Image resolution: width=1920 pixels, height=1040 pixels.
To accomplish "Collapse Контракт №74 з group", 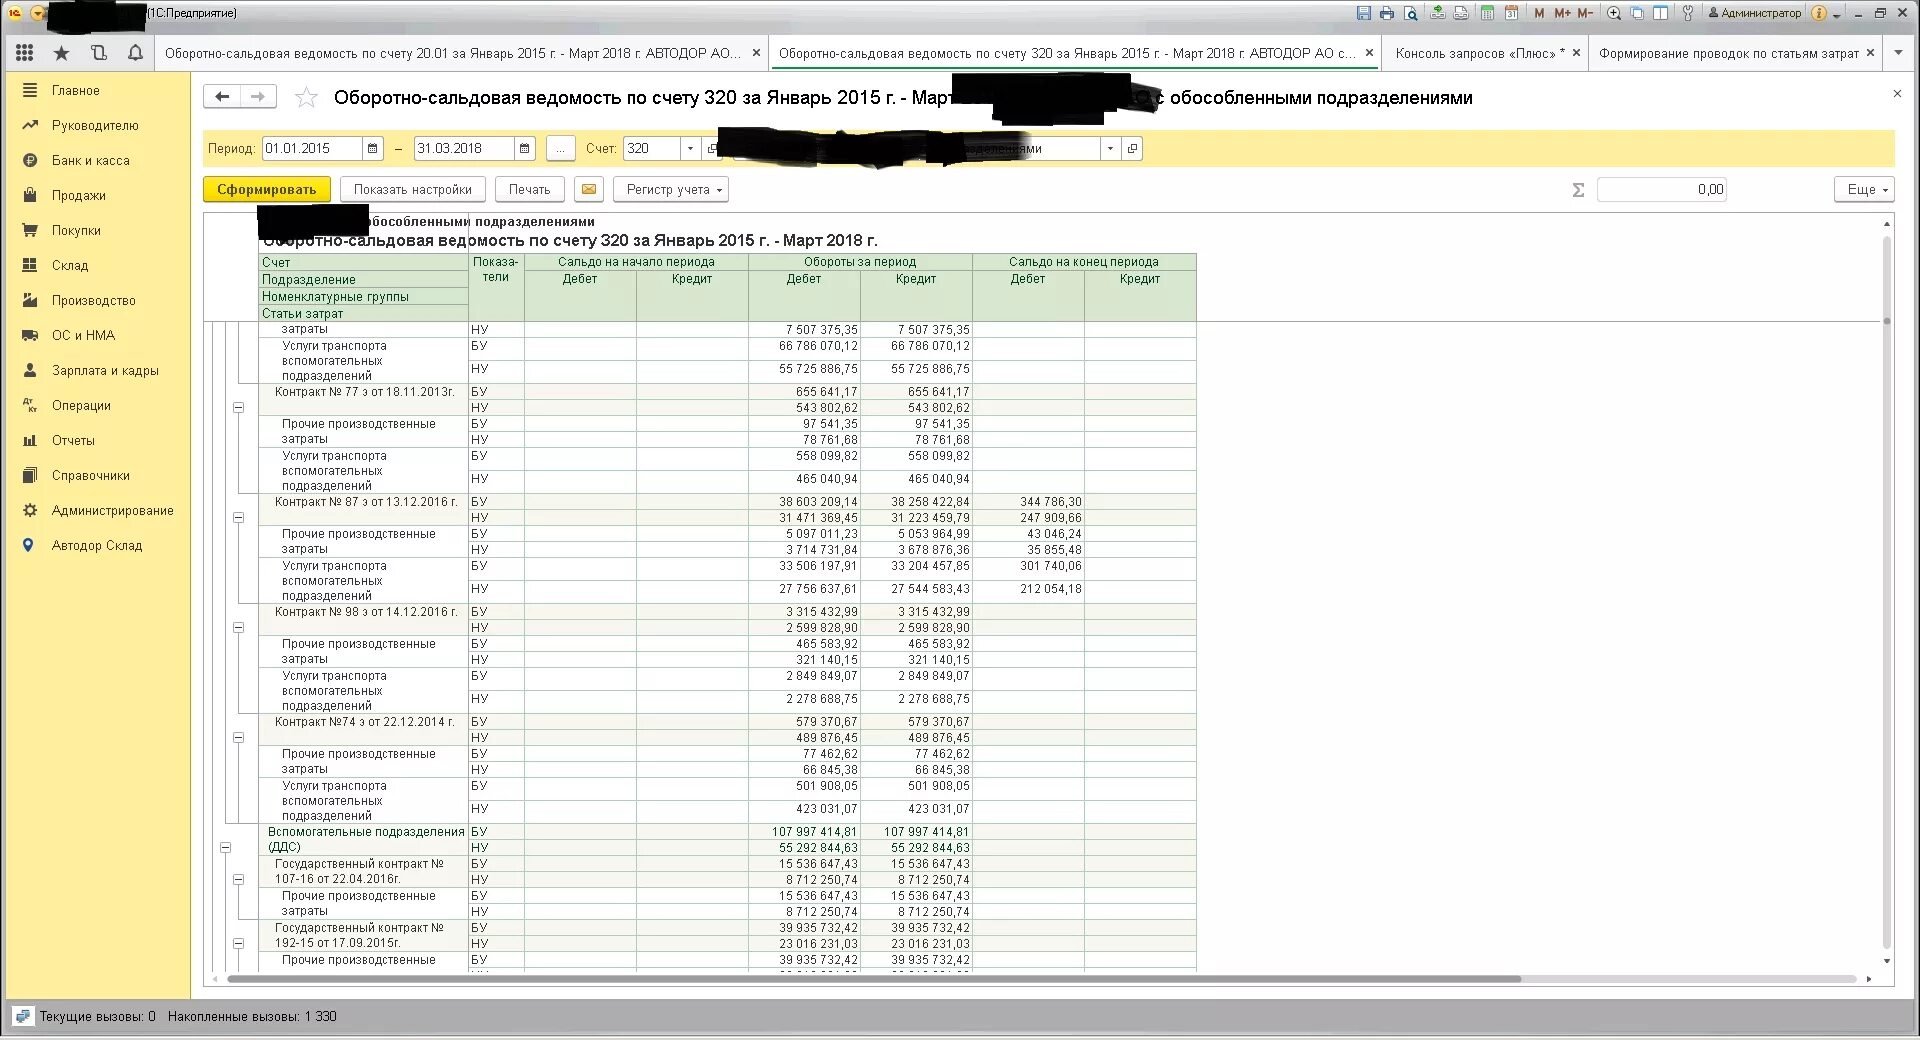I will pyautogui.click(x=238, y=738).
